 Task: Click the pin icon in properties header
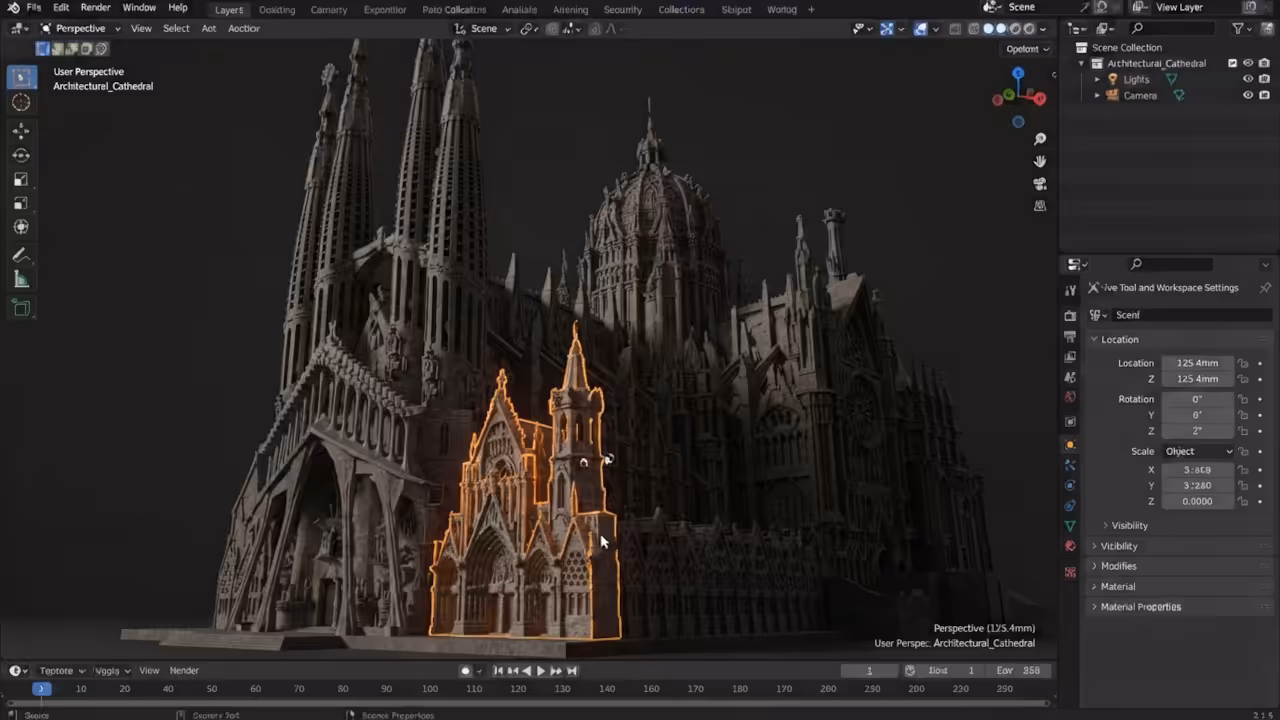[x=1266, y=288]
